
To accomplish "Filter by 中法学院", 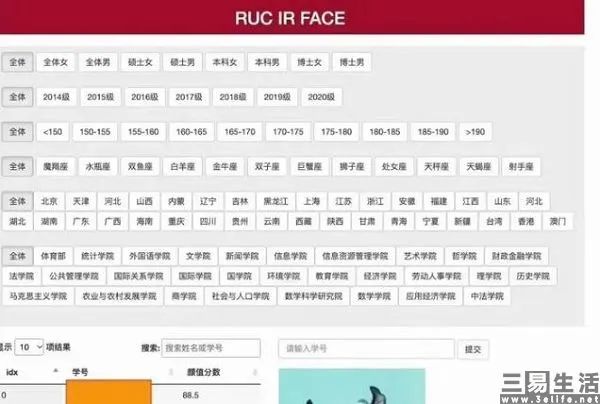I will (x=487, y=296).
